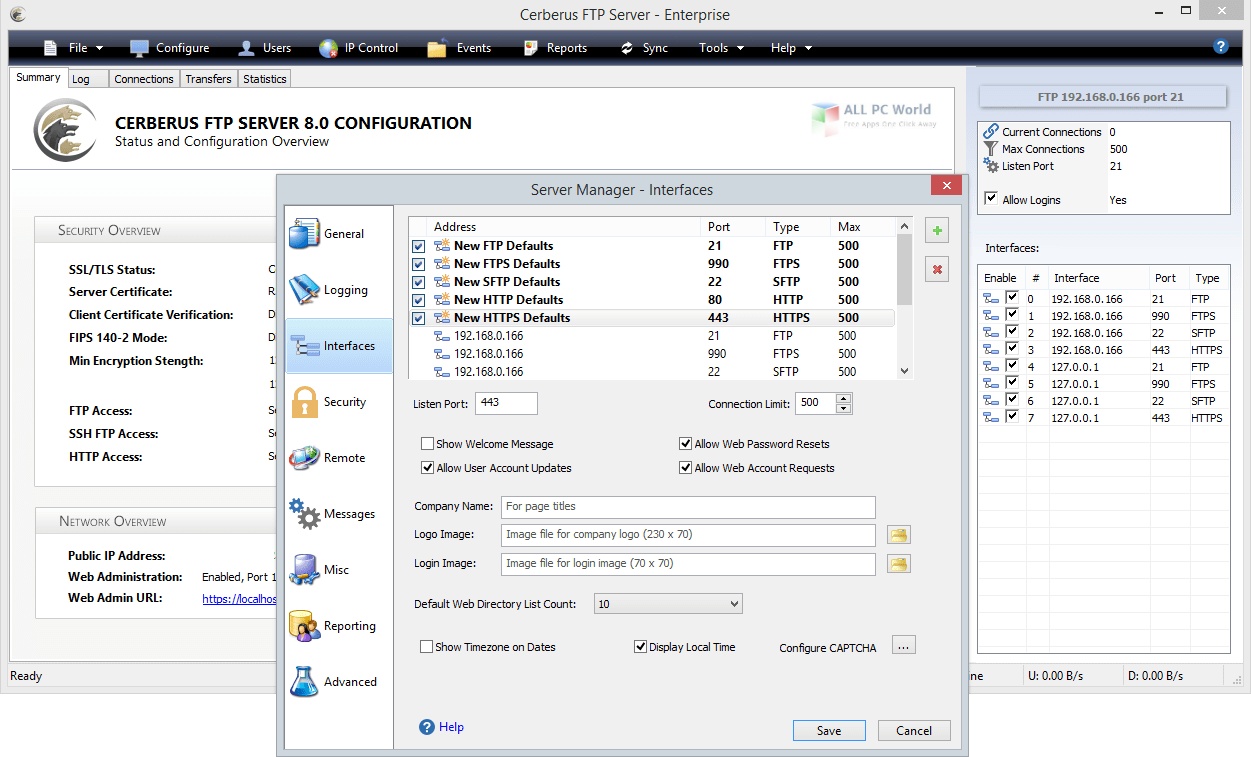The image size is (1251, 757).
Task: Disable Allow User Account Updates
Action: coord(427,468)
